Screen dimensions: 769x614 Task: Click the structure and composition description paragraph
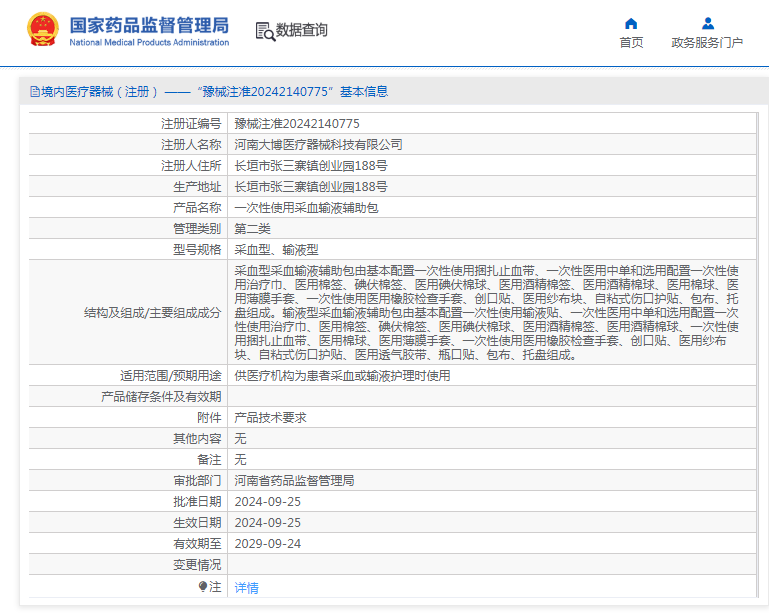487,313
